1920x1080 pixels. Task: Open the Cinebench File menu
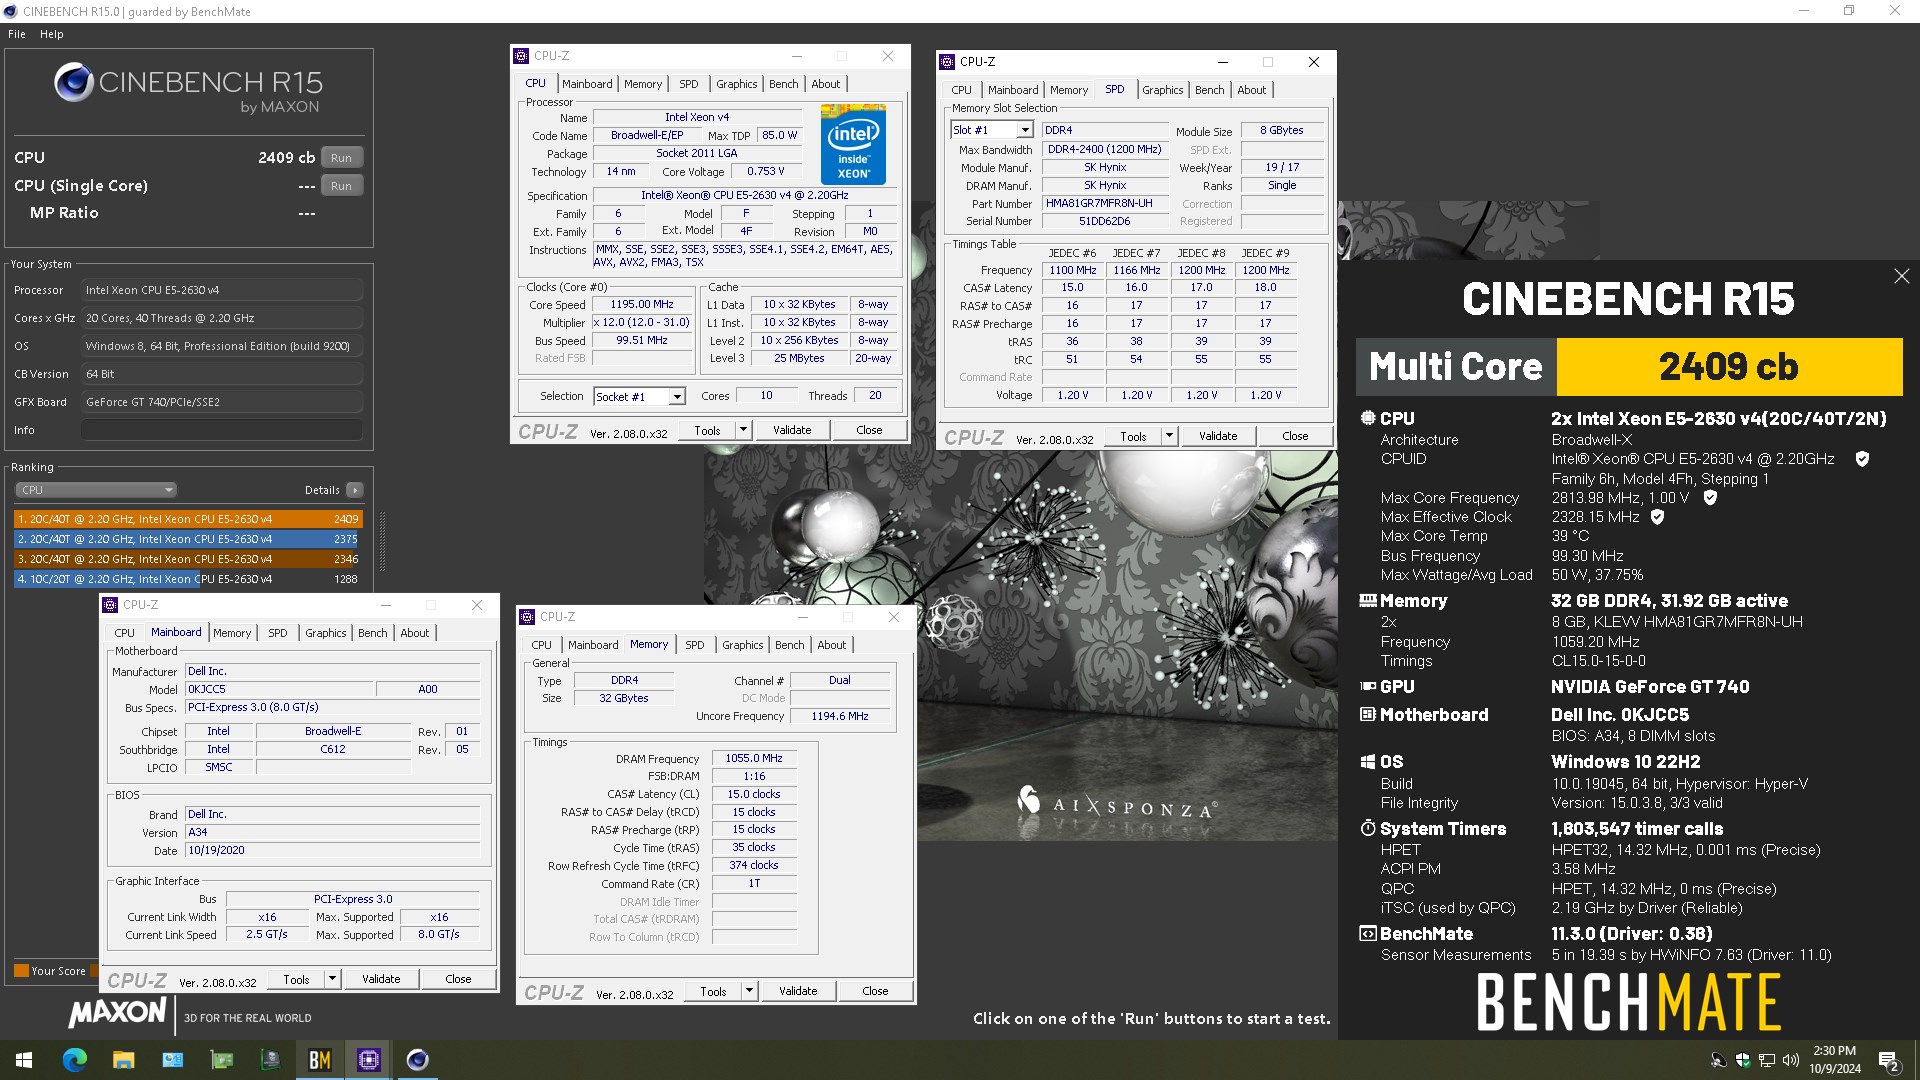point(17,34)
